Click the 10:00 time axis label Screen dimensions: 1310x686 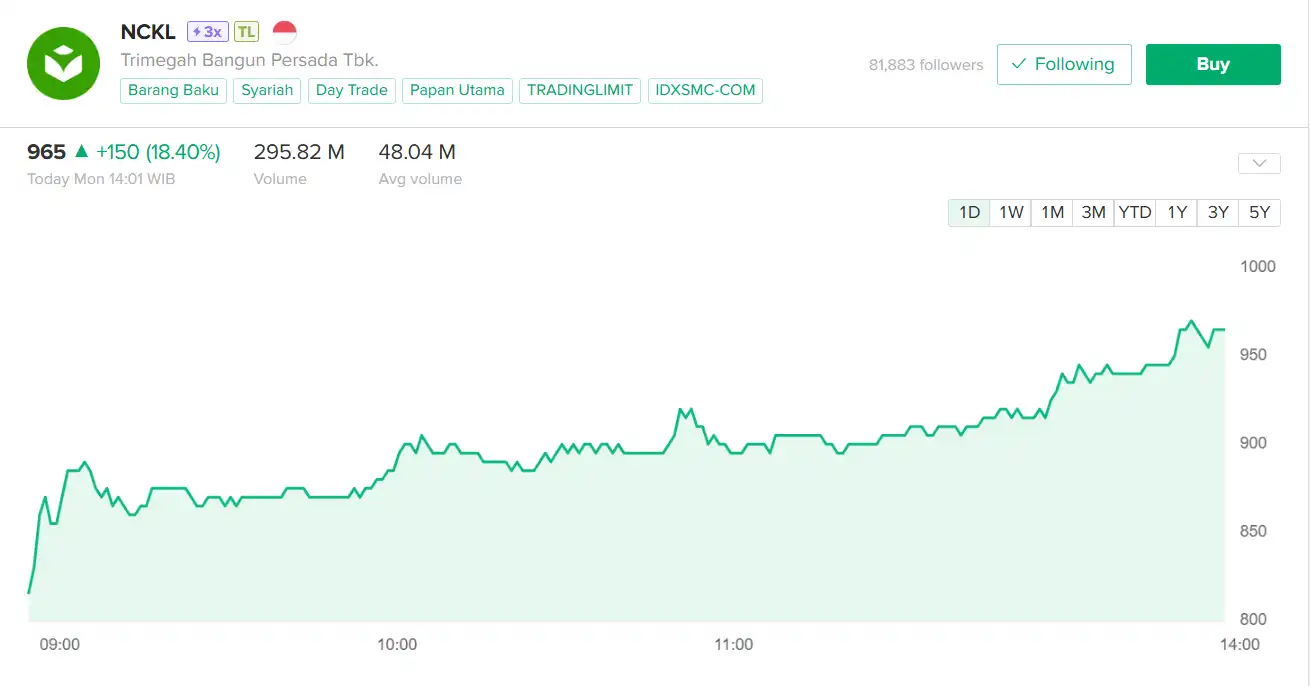(397, 645)
